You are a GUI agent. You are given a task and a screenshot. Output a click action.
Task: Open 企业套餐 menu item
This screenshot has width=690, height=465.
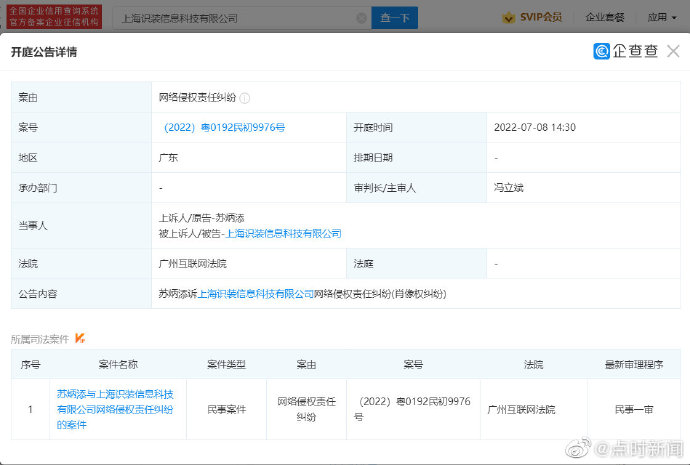(x=605, y=17)
